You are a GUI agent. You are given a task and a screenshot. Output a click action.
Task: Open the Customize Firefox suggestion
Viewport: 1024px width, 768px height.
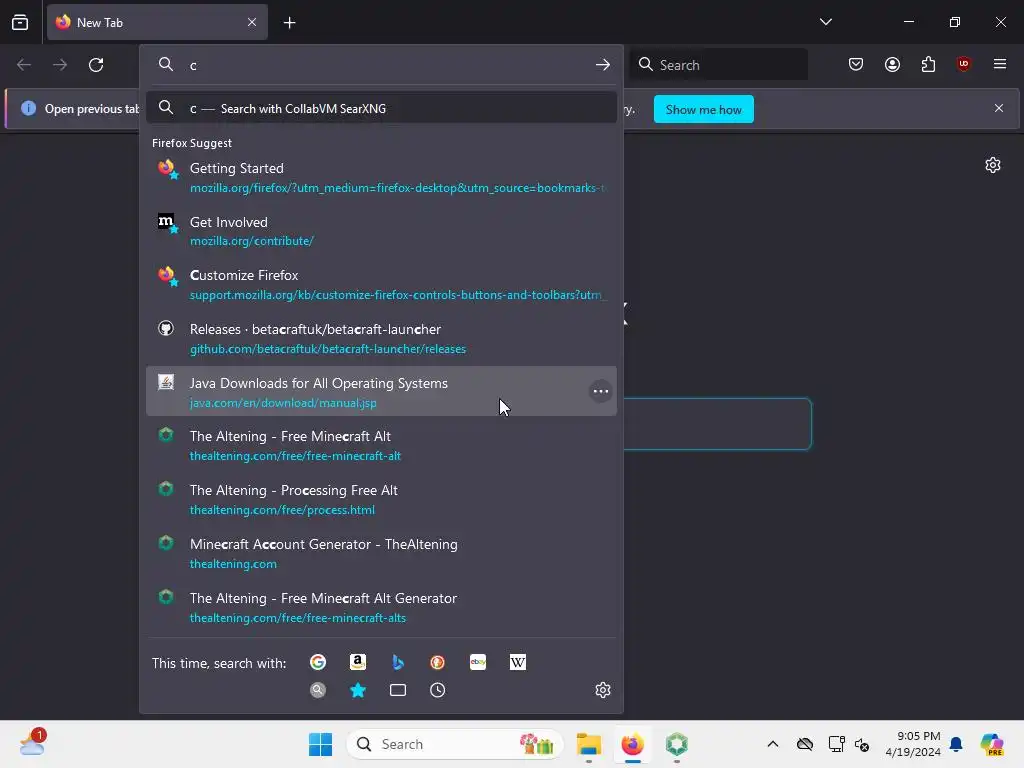[381, 284]
